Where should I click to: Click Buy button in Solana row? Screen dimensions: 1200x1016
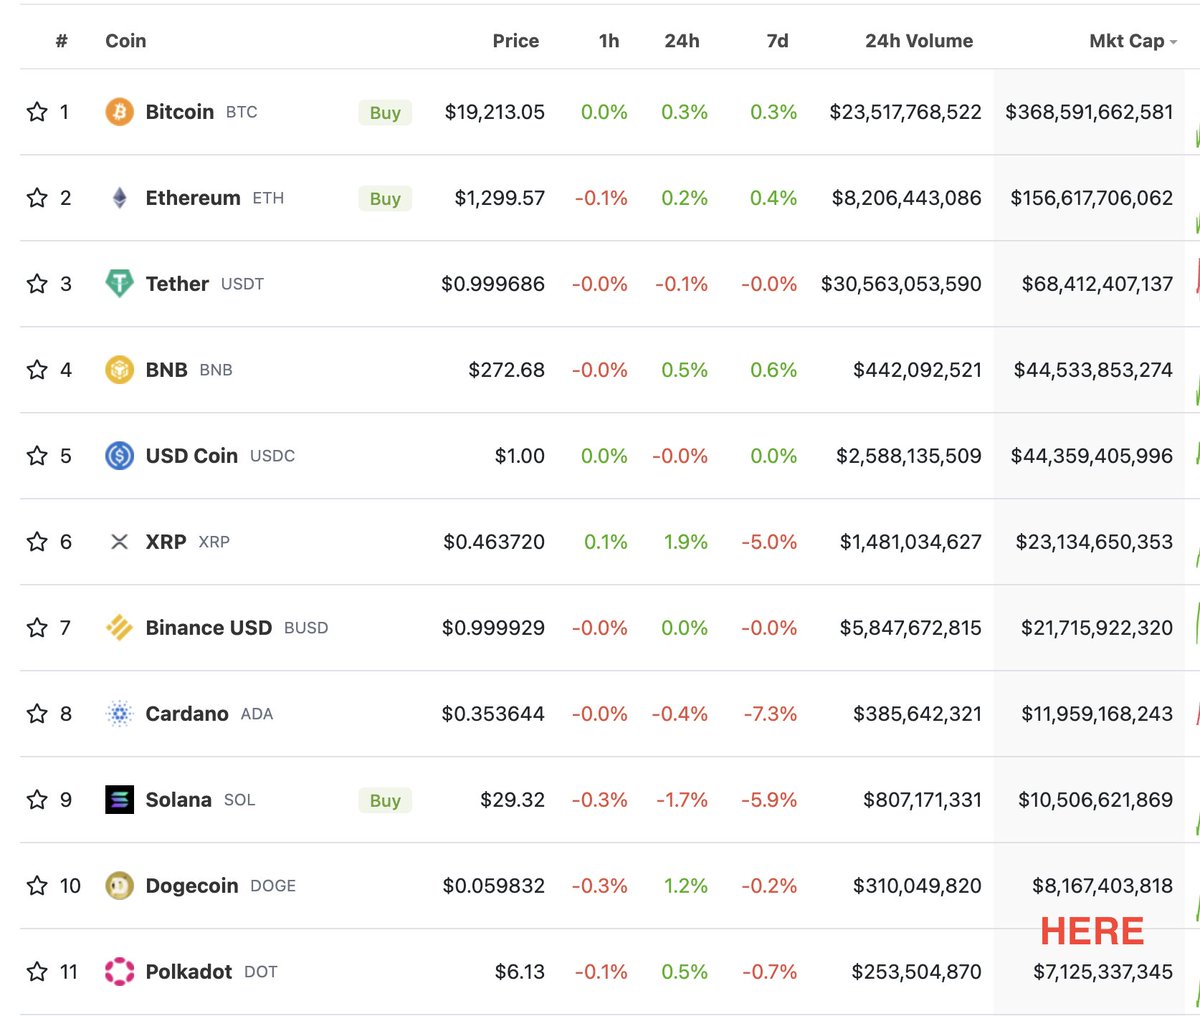(x=385, y=801)
